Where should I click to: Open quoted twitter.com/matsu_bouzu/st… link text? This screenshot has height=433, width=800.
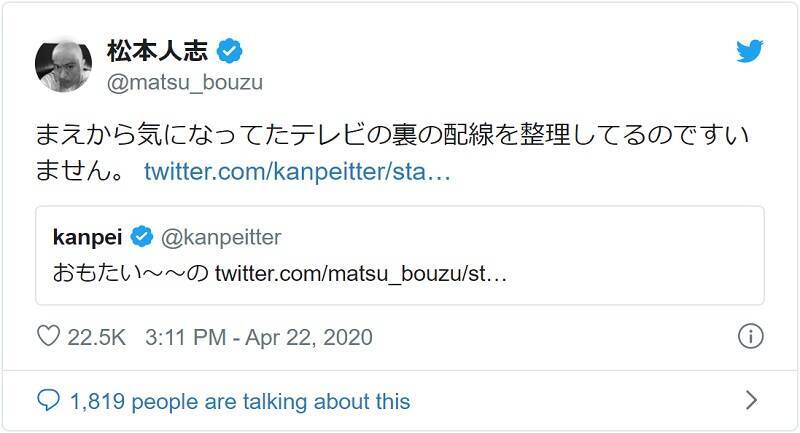361,272
